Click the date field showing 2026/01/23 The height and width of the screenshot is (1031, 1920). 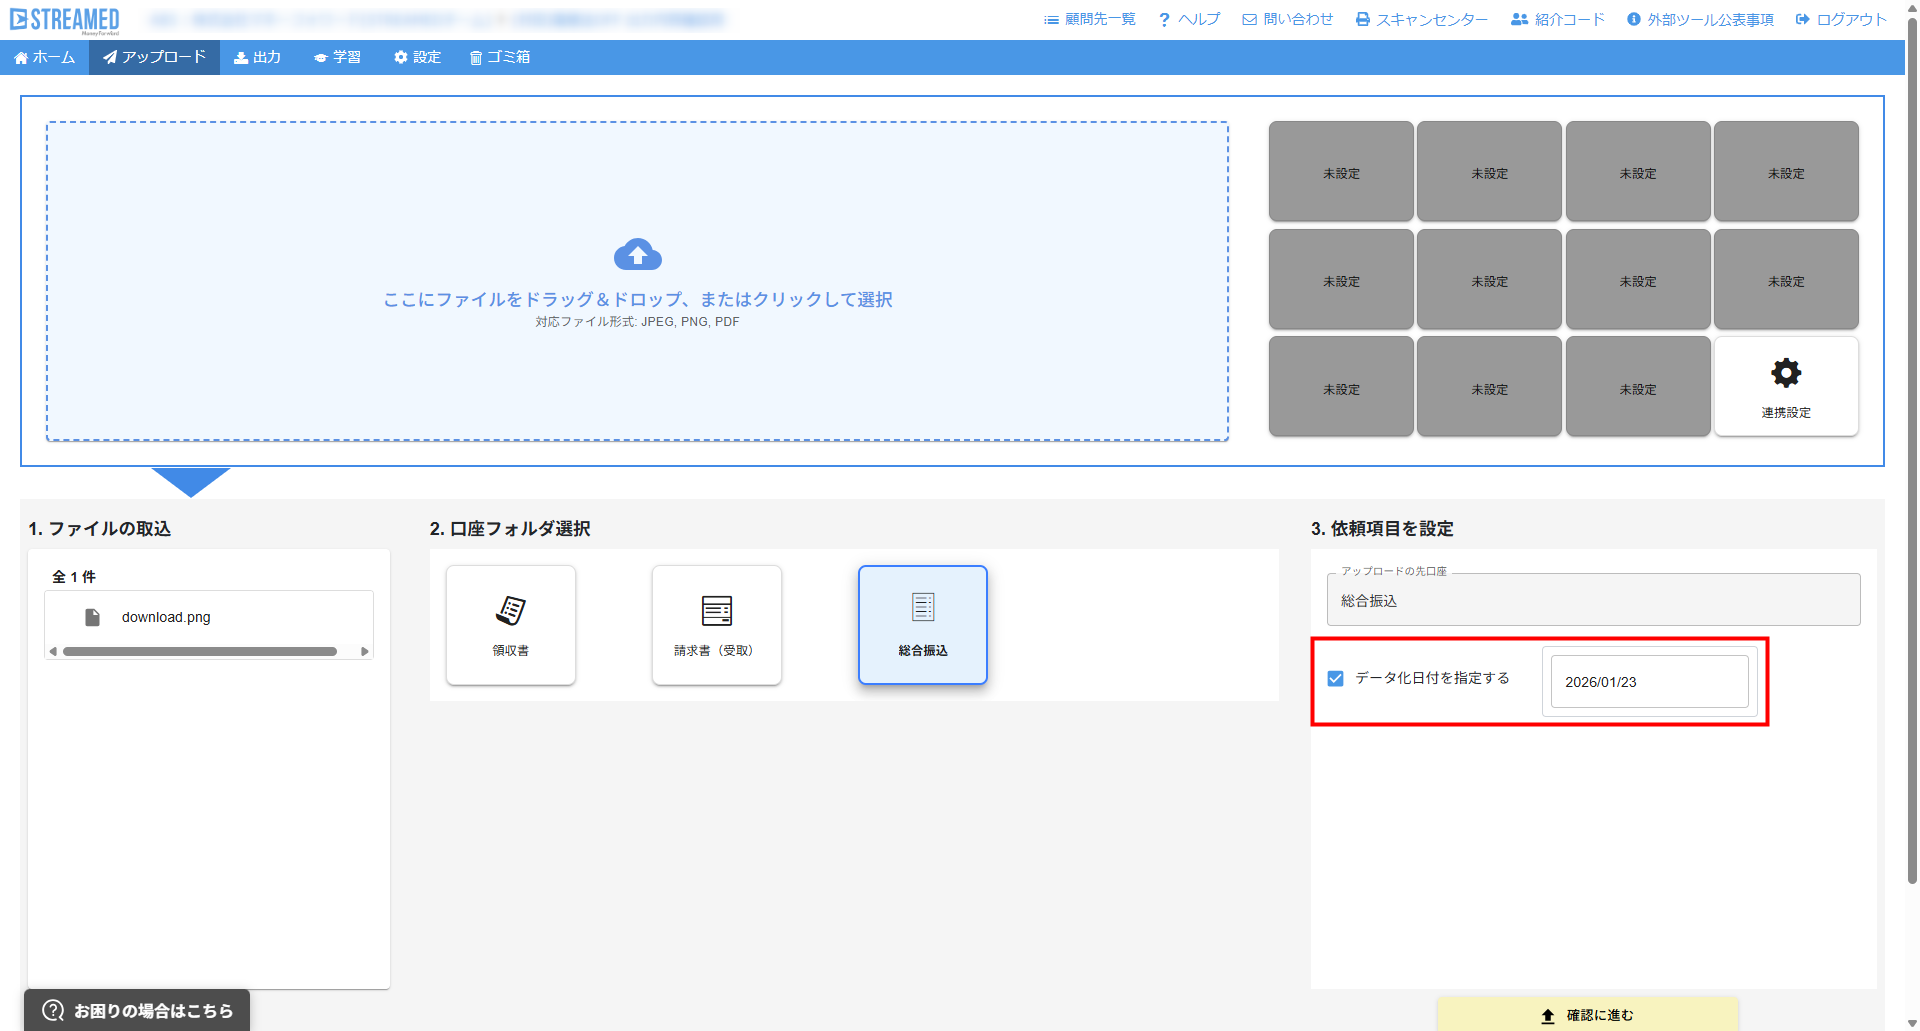click(x=1648, y=682)
